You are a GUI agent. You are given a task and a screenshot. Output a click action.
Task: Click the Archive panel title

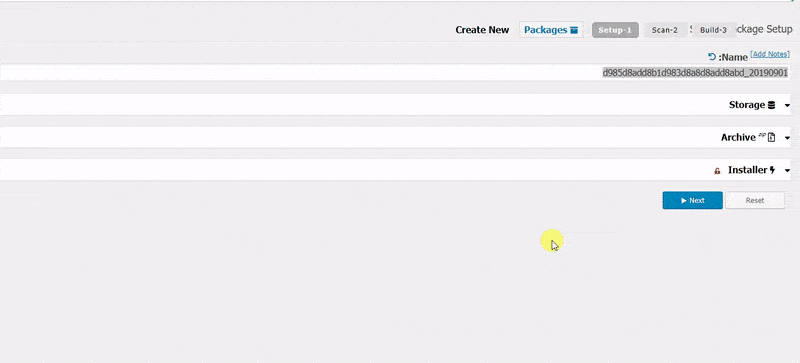(x=738, y=137)
